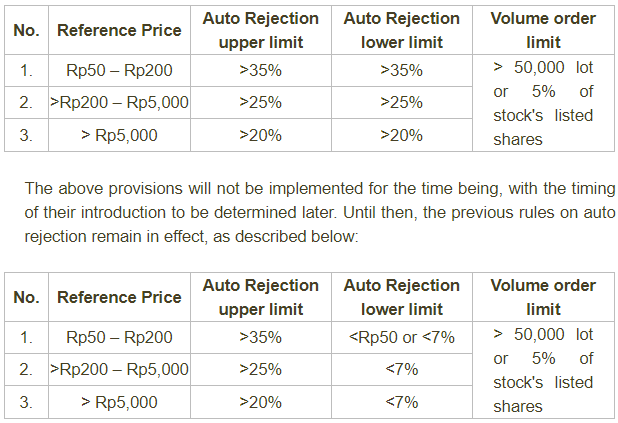Select 'Reference Price' header in bottom table
This screenshot has height=423, width=618.
click(119, 297)
